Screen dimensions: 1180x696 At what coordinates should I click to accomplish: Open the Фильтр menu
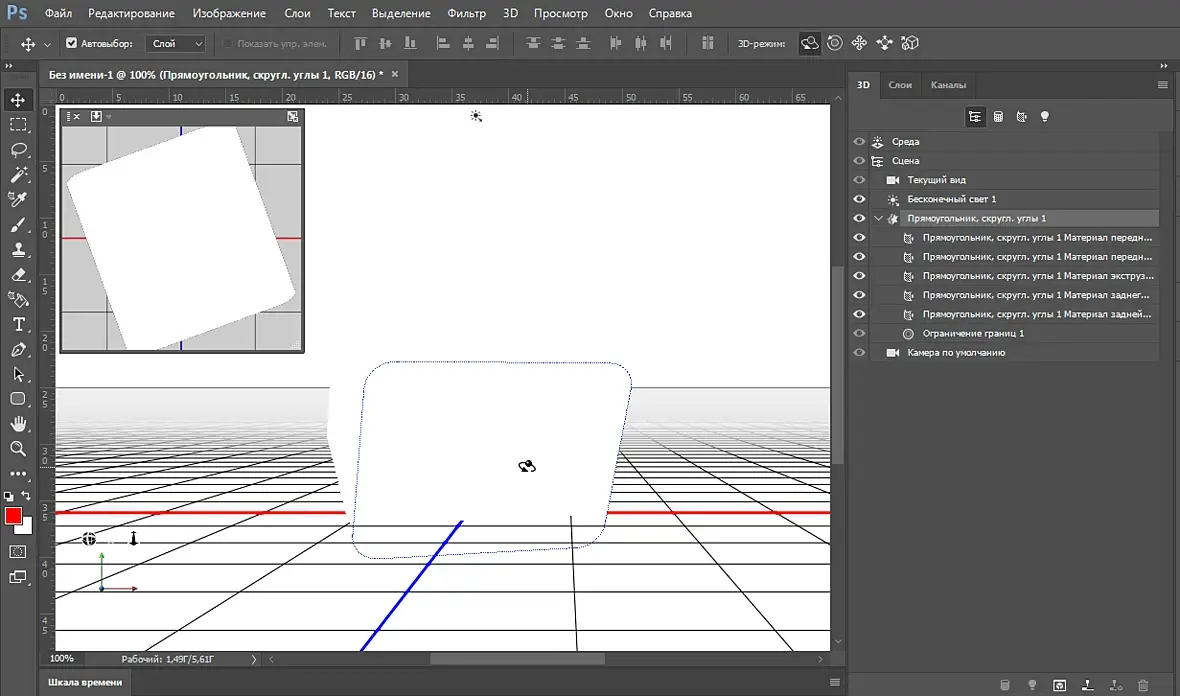pos(466,14)
